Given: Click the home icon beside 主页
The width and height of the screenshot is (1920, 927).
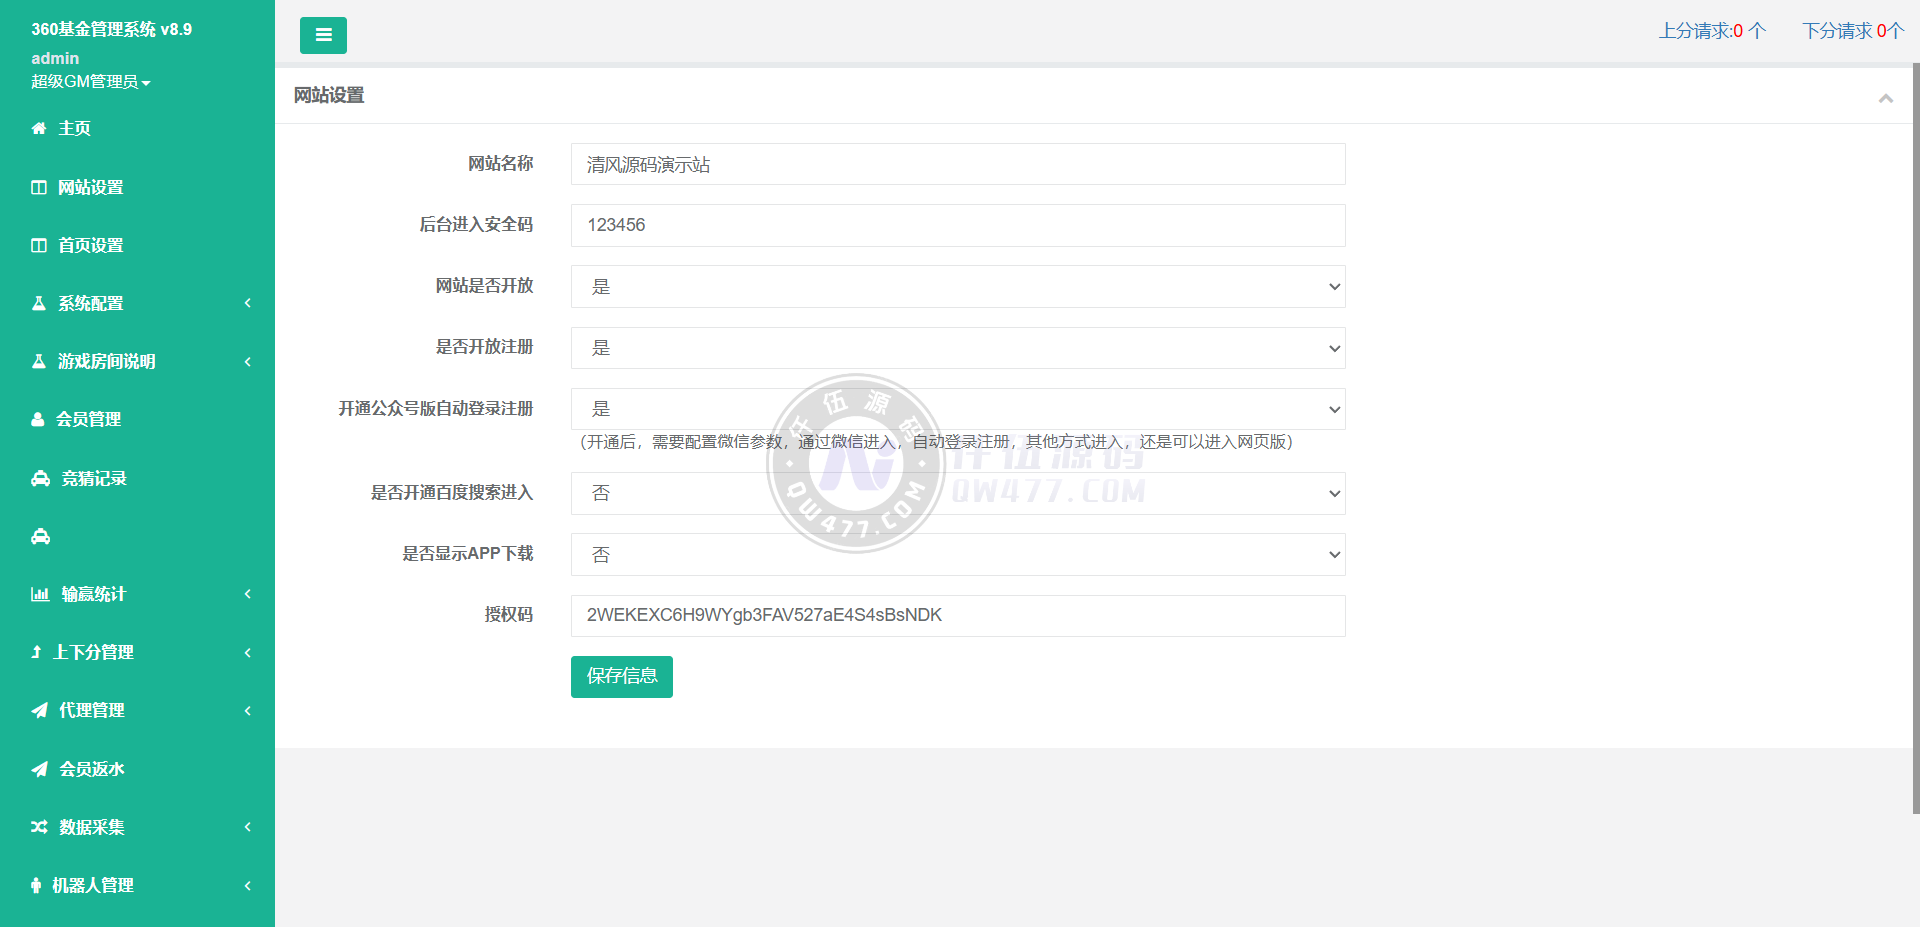Looking at the screenshot, I should 39,128.
